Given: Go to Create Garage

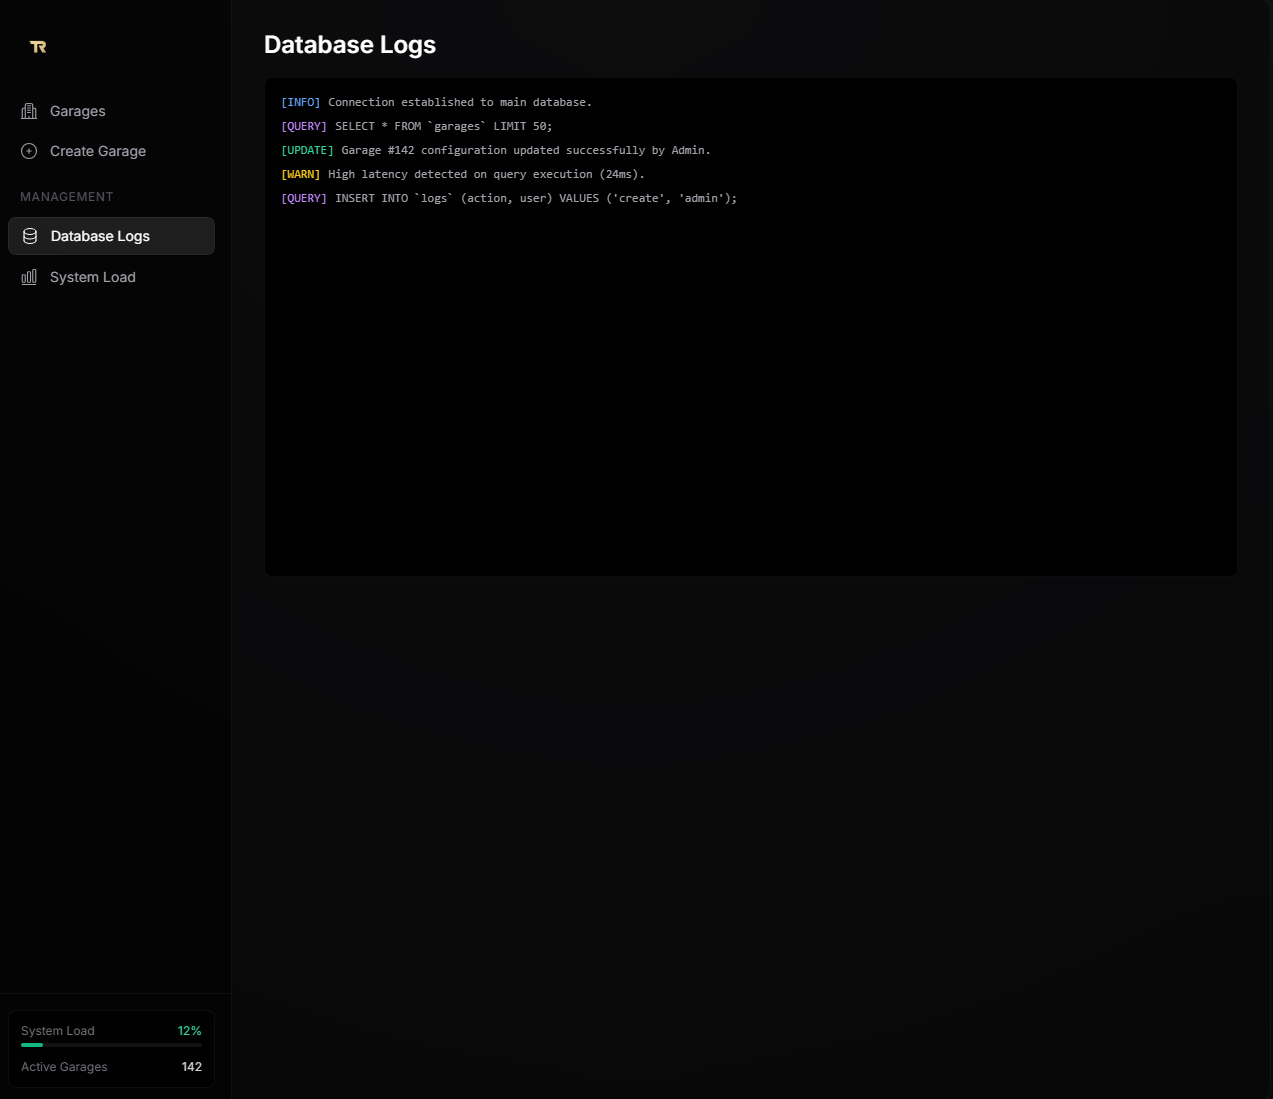Looking at the screenshot, I should tap(111, 151).
